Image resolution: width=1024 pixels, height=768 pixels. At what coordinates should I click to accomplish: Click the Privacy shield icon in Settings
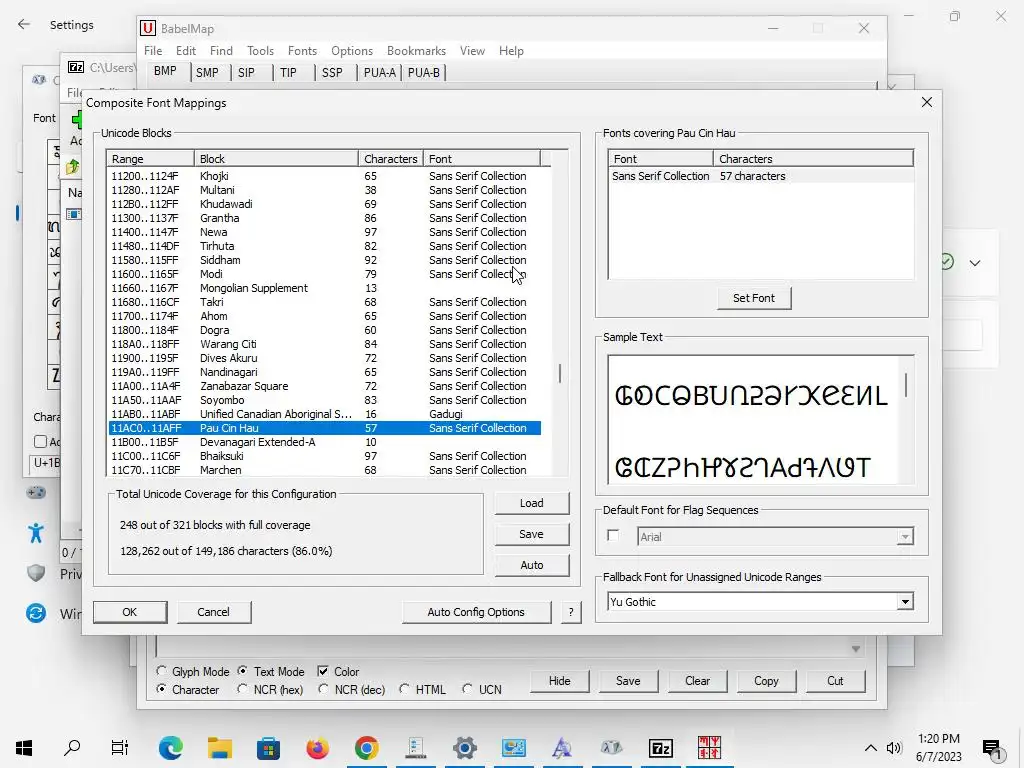click(36, 573)
